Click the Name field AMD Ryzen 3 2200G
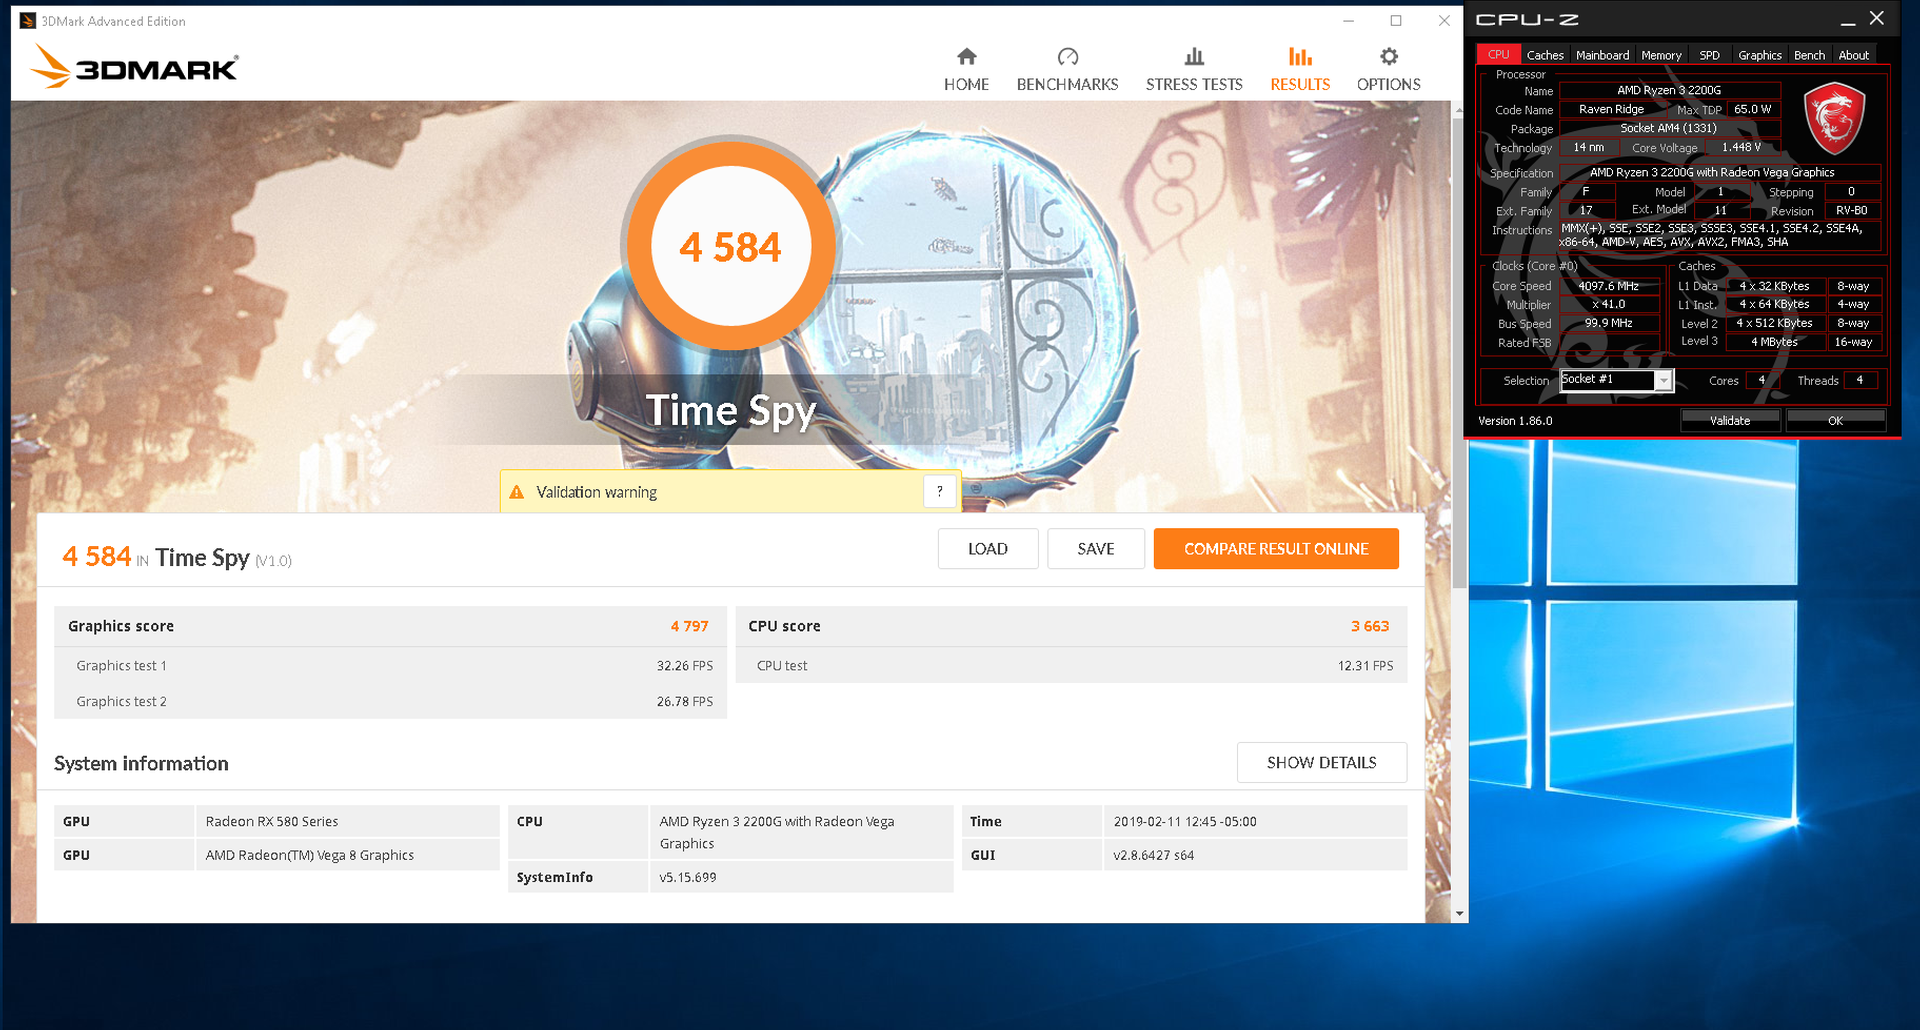The height and width of the screenshot is (1030, 1920). point(1669,90)
